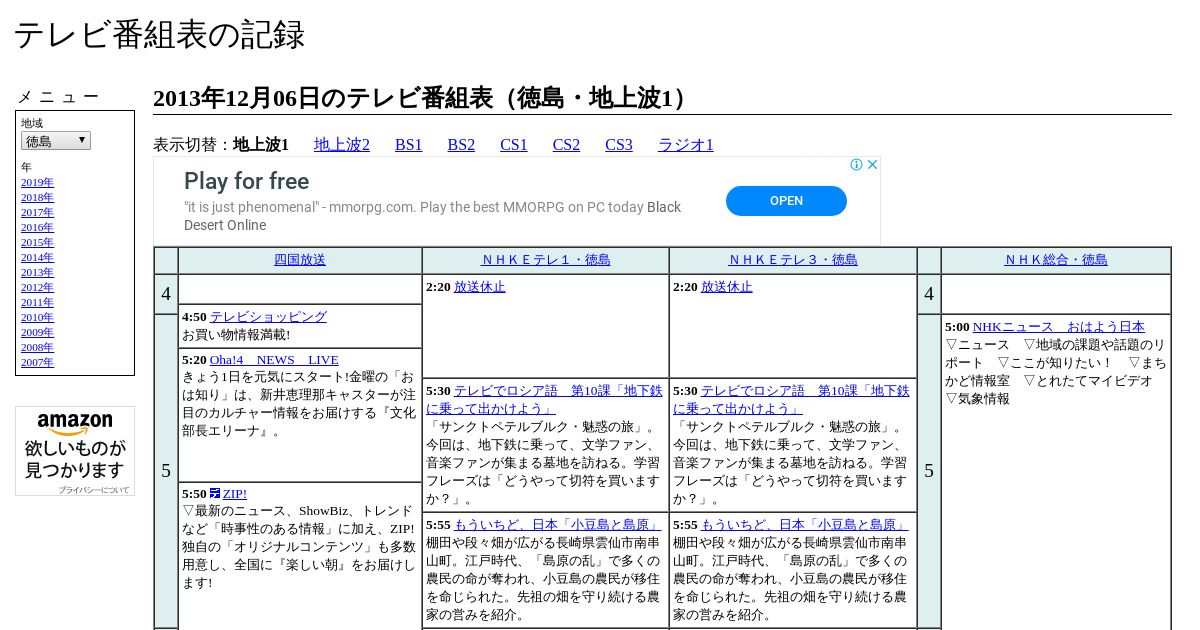The image size is (1200, 630).
Task: Open the 徳島 region dropdown
Action: [56, 141]
